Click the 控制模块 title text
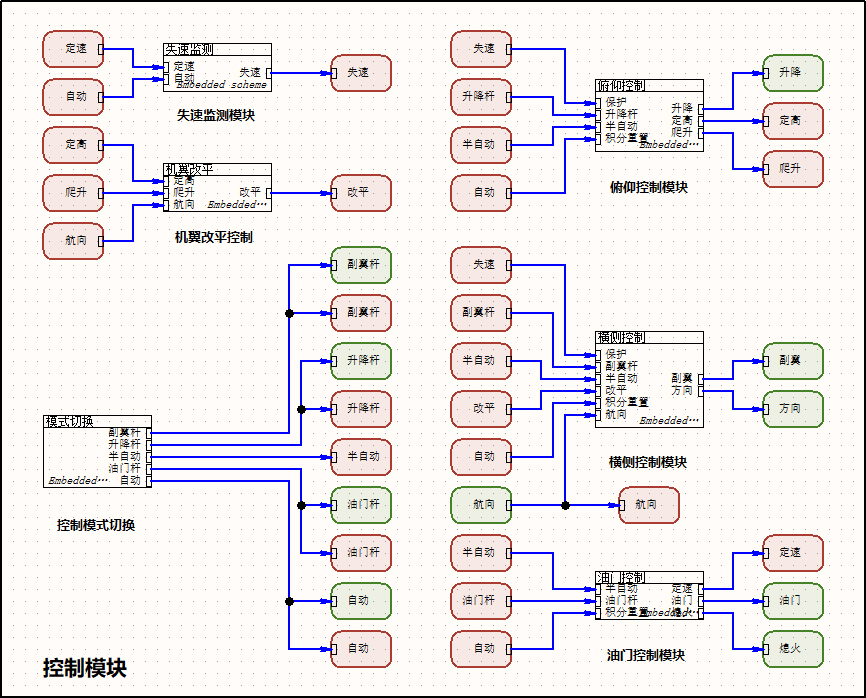 point(85,669)
